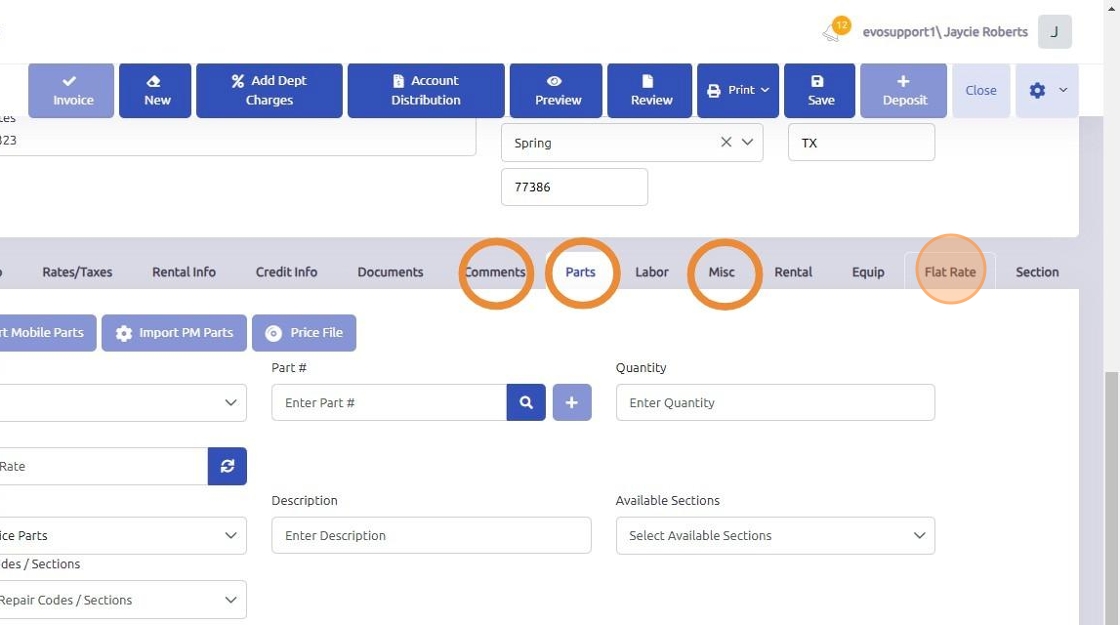Click the refresh rate icon button
Image resolution: width=1120 pixels, height=625 pixels.
(x=227, y=466)
